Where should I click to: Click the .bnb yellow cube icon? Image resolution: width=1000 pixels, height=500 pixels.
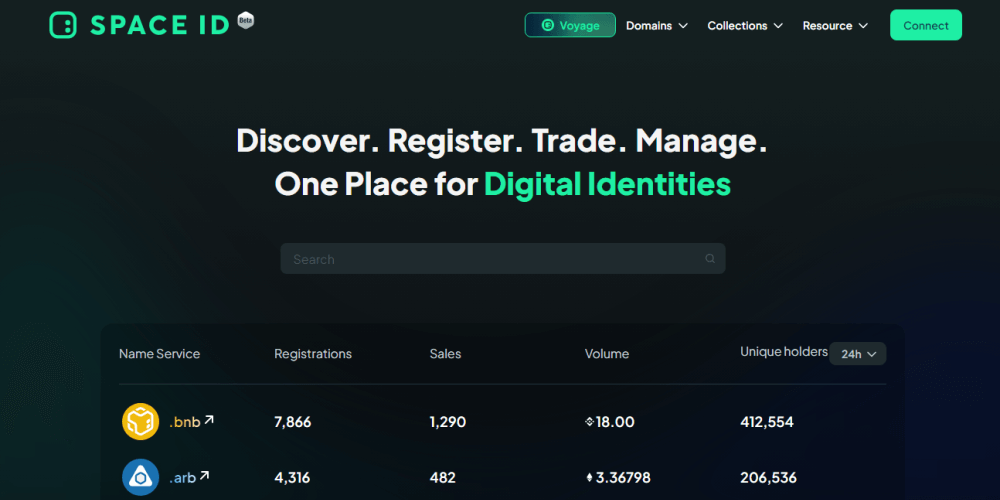(x=140, y=422)
